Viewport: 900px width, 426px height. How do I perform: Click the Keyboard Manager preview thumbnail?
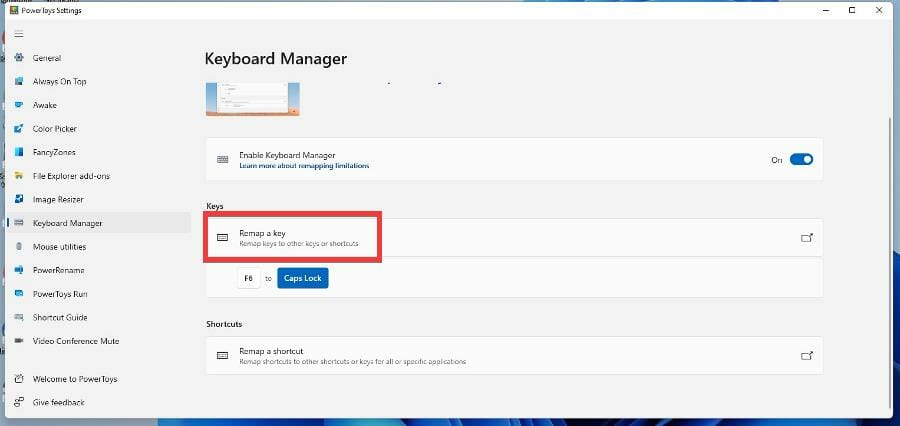click(x=253, y=99)
